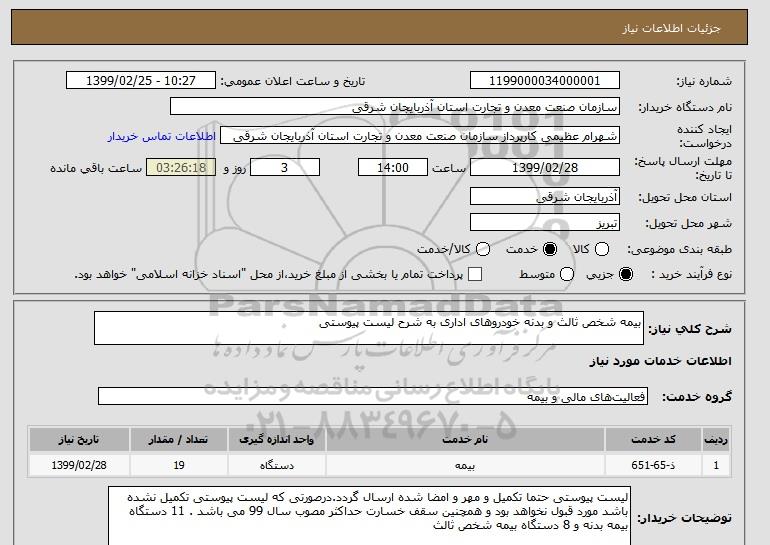
Task: Click the تعداد / مقدار column header
Action: 179,439
